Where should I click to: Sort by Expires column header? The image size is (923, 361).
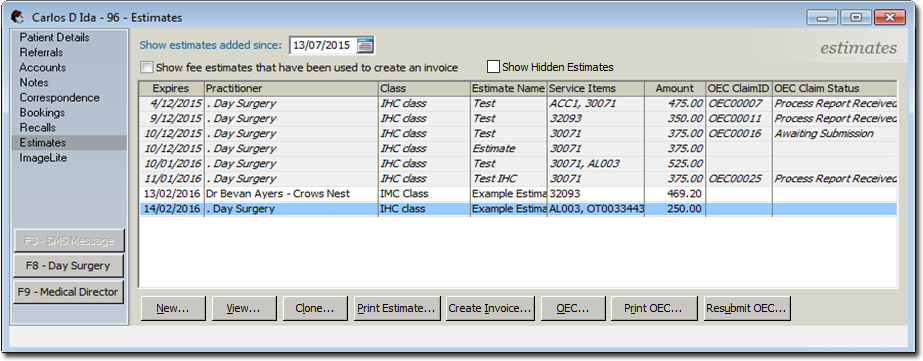pos(171,88)
